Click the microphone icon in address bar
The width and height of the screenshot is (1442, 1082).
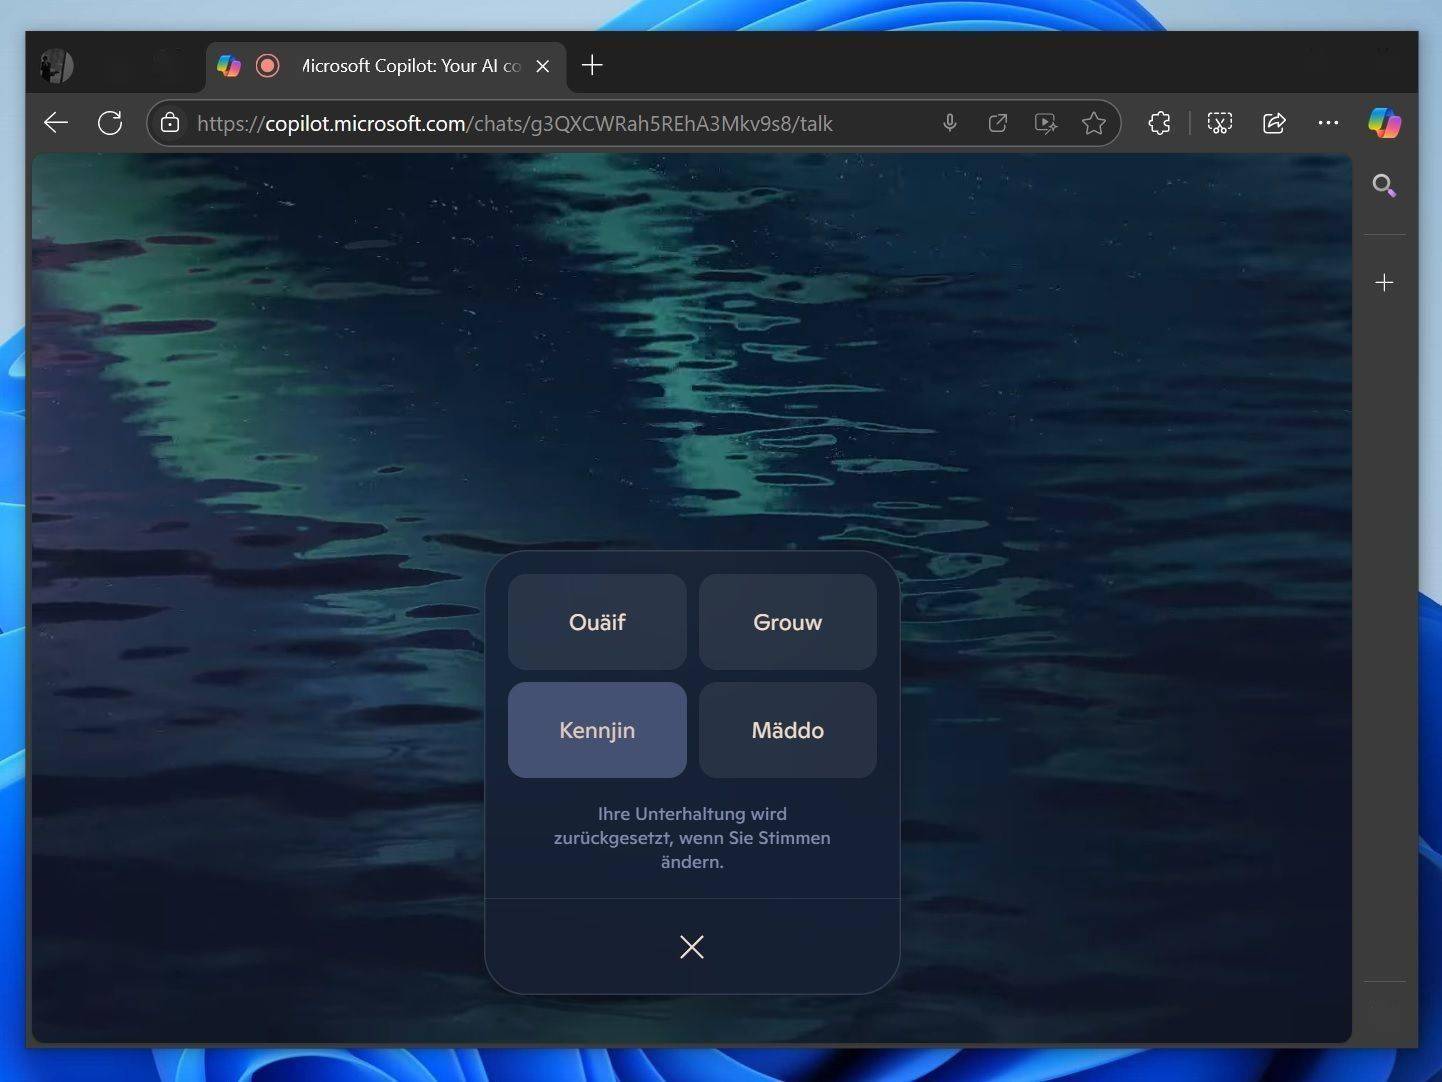pyautogui.click(x=950, y=123)
